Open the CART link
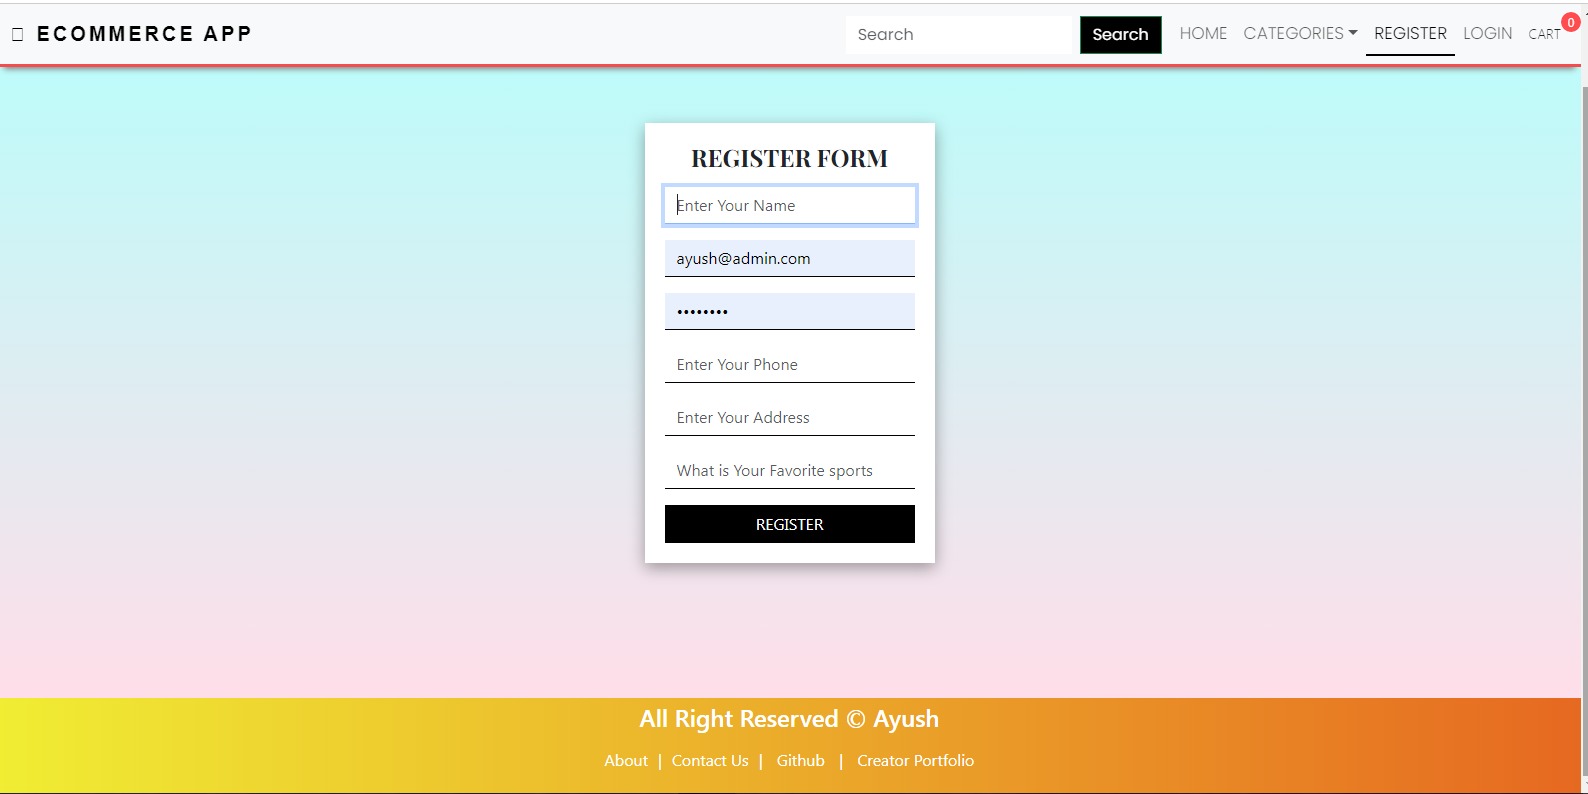 [x=1544, y=34]
